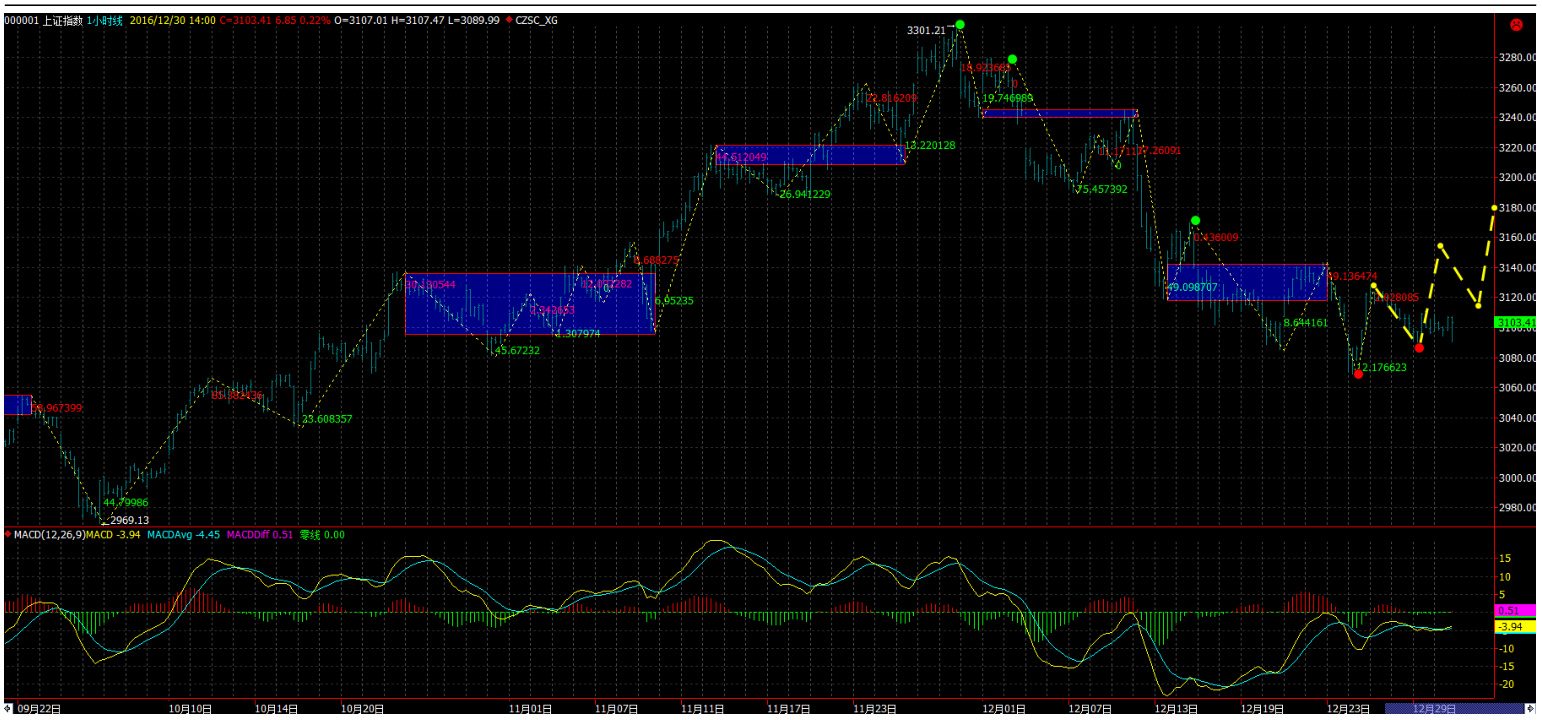Click the MACD(12,26,9) indicator label
This screenshot has width=1542, height=720.
click(47, 535)
